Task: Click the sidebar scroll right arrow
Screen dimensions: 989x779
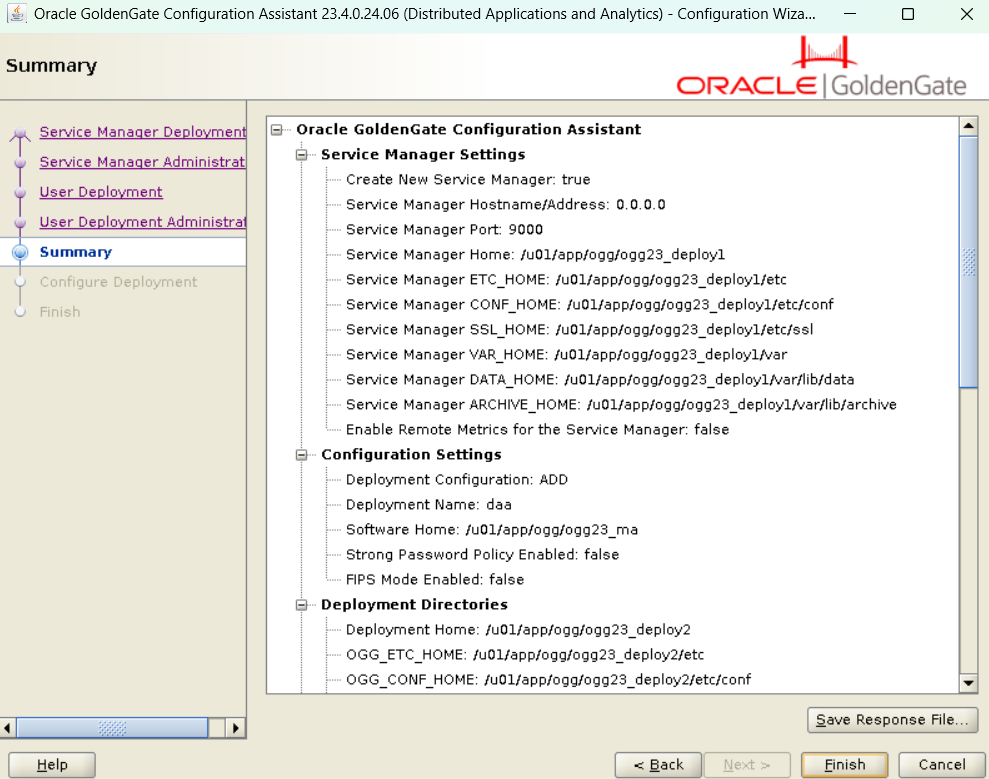Action: click(x=236, y=728)
